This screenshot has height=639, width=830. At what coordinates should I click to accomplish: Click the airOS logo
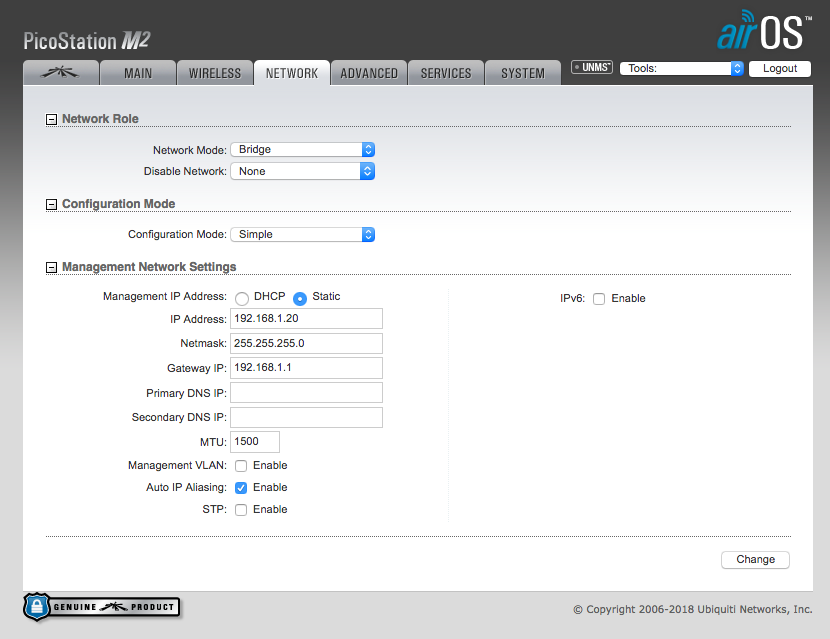coord(764,30)
